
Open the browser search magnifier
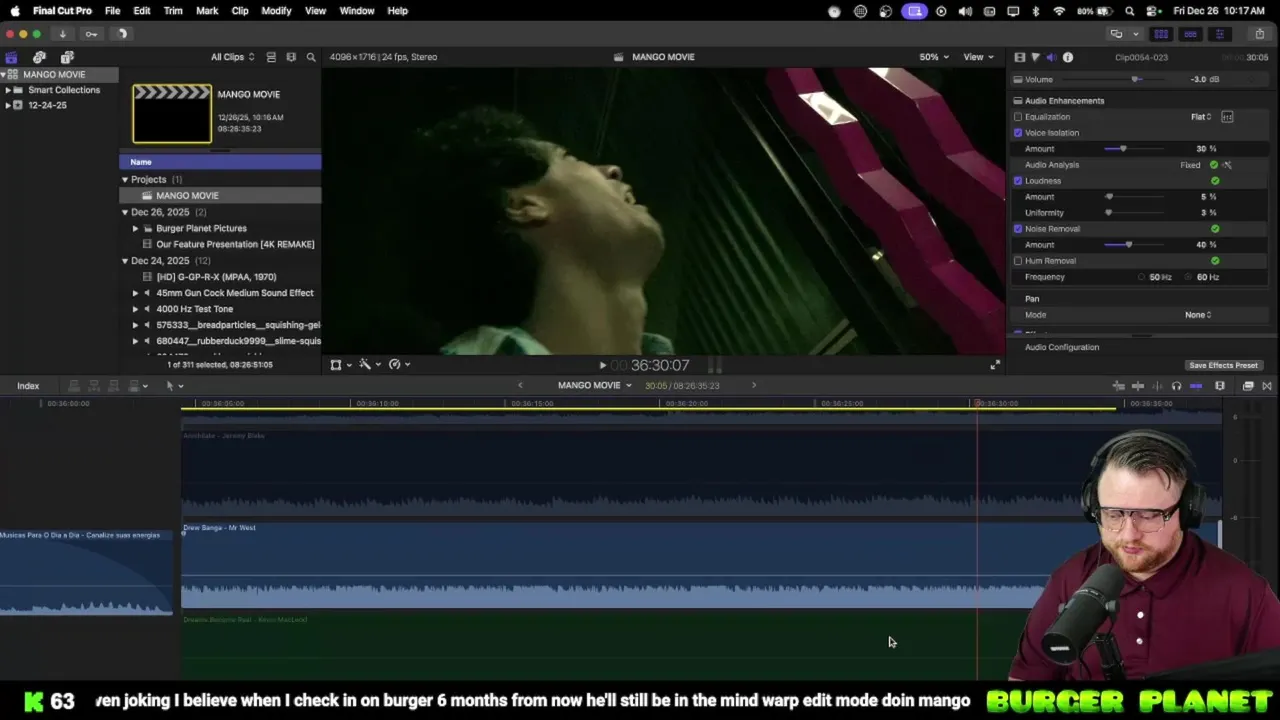click(x=311, y=57)
